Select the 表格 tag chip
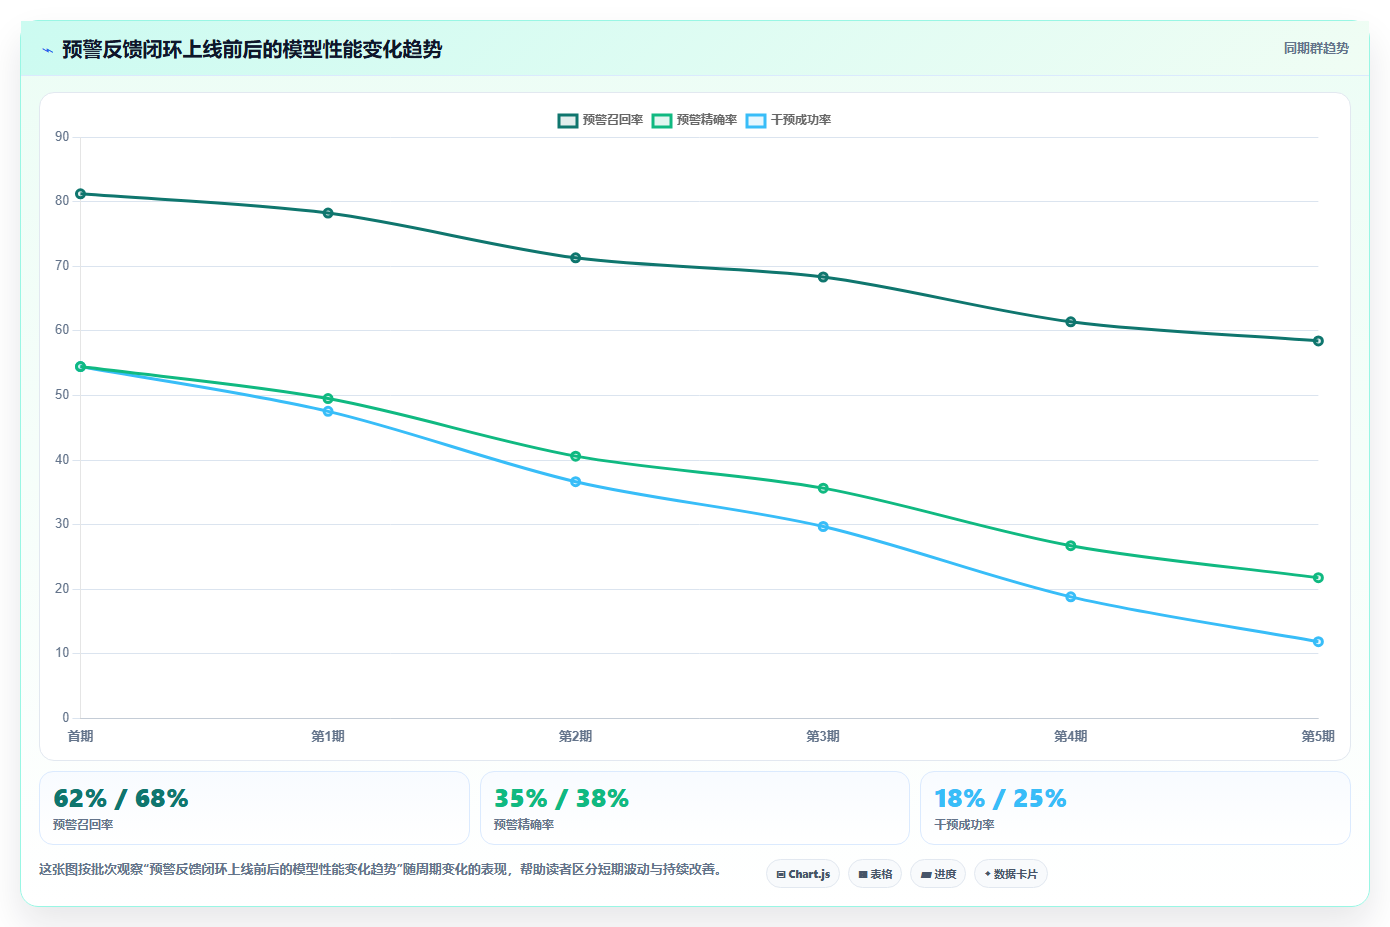Screen dimensions: 1390x927 [875, 874]
